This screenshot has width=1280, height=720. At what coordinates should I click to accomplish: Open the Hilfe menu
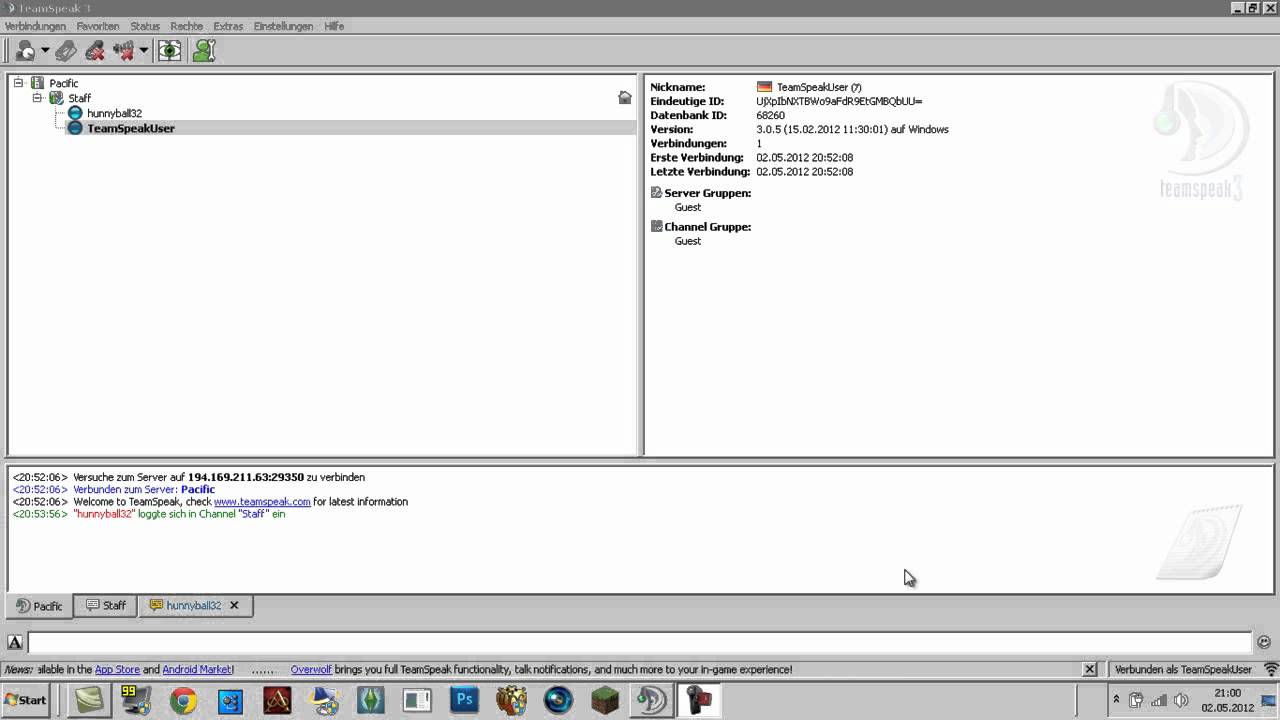(x=334, y=26)
